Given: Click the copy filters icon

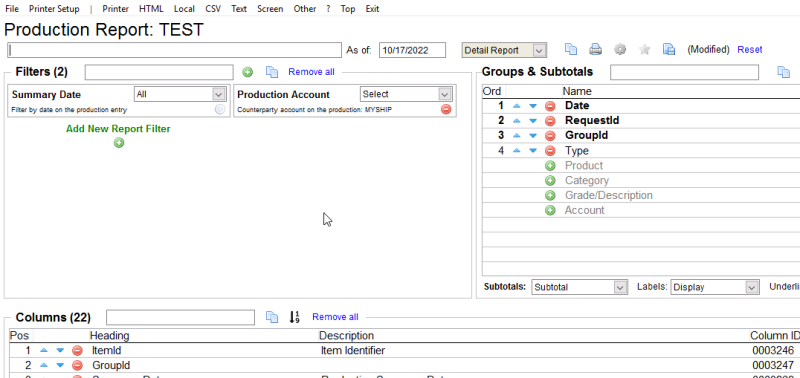Looking at the screenshot, I should 272,72.
